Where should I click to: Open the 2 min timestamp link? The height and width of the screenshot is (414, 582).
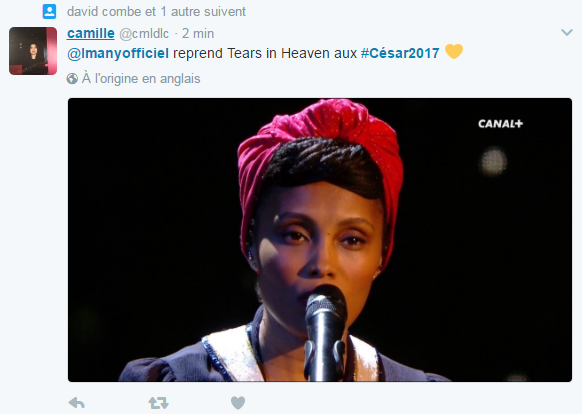coord(198,34)
